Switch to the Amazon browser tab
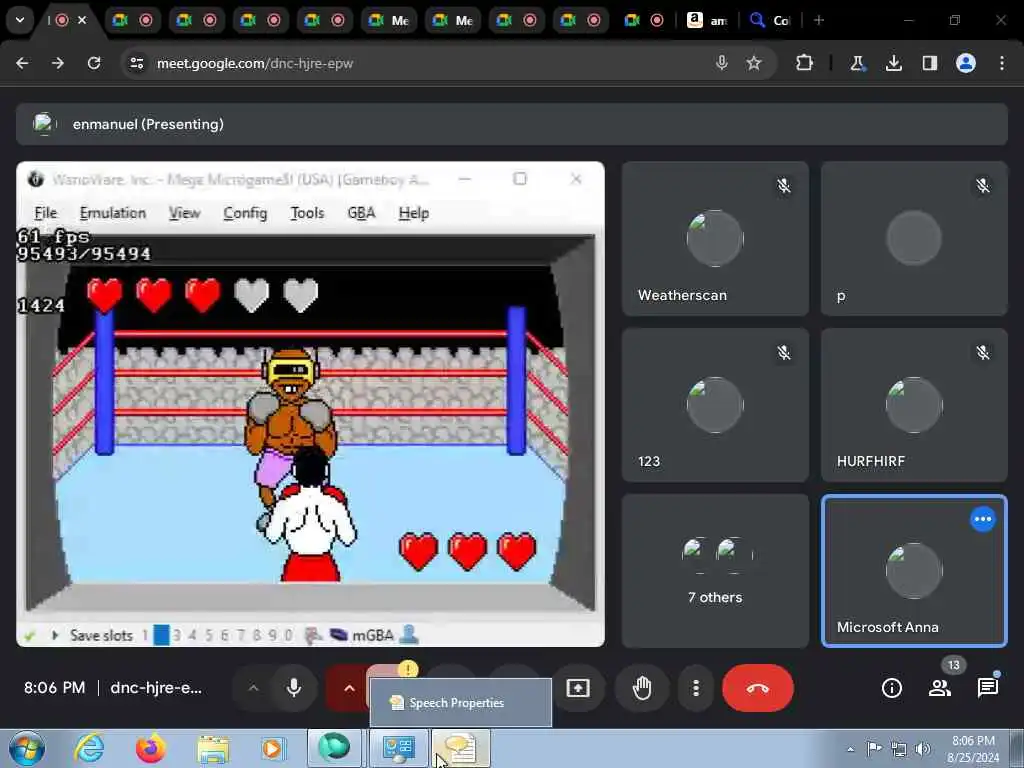Image resolution: width=1024 pixels, height=768 pixels. click(x=707, y=20)
